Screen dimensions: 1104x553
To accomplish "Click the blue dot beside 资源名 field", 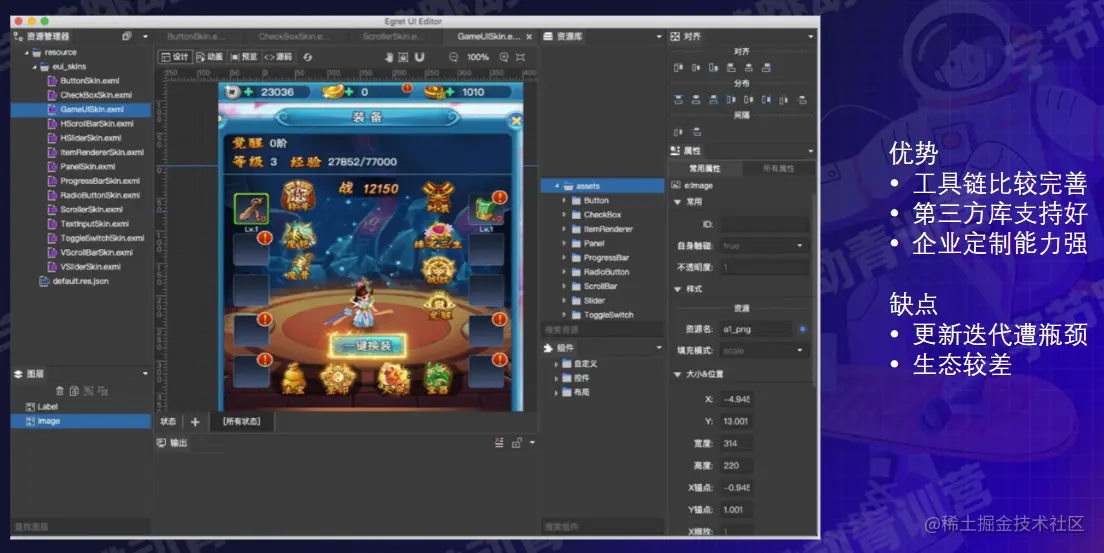I will pyautogui.click(x=803, y=329).
